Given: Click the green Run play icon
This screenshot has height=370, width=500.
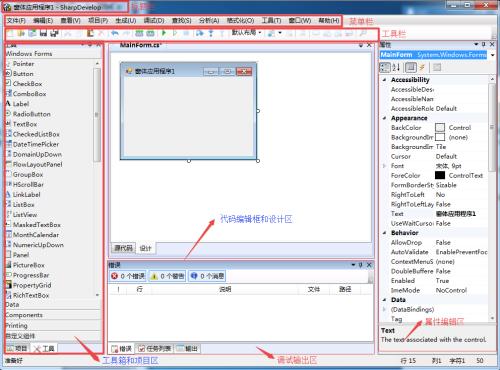Looking at the screenshot, I should click(164, 33).
